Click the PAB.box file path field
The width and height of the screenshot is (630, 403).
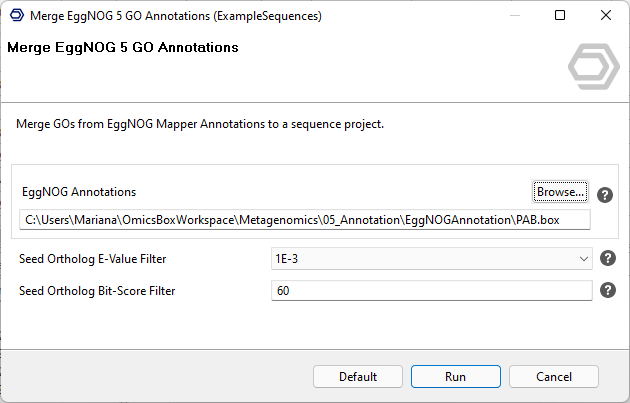coord(305,219)
